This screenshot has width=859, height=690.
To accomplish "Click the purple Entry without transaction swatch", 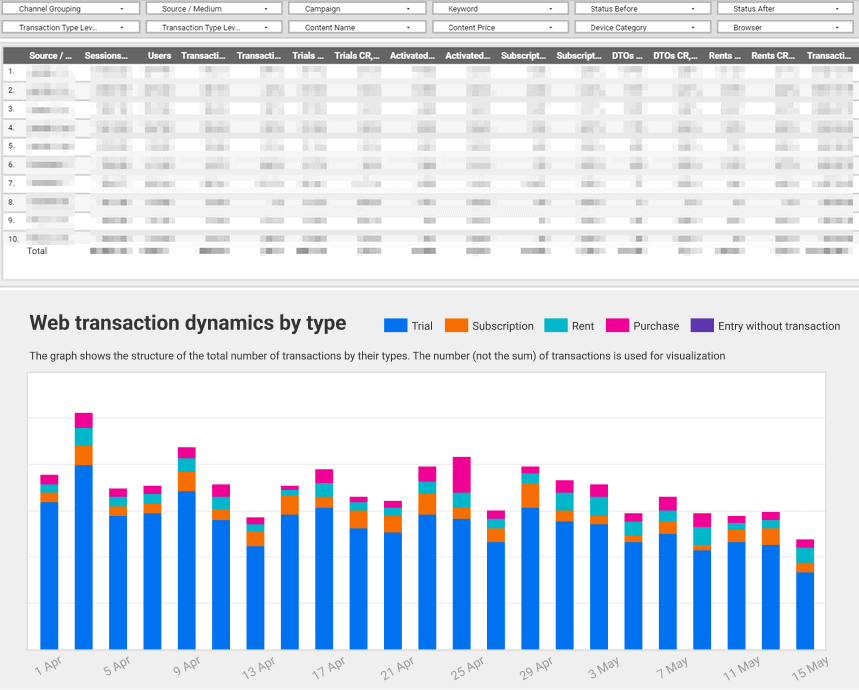I will pos(702,326).
